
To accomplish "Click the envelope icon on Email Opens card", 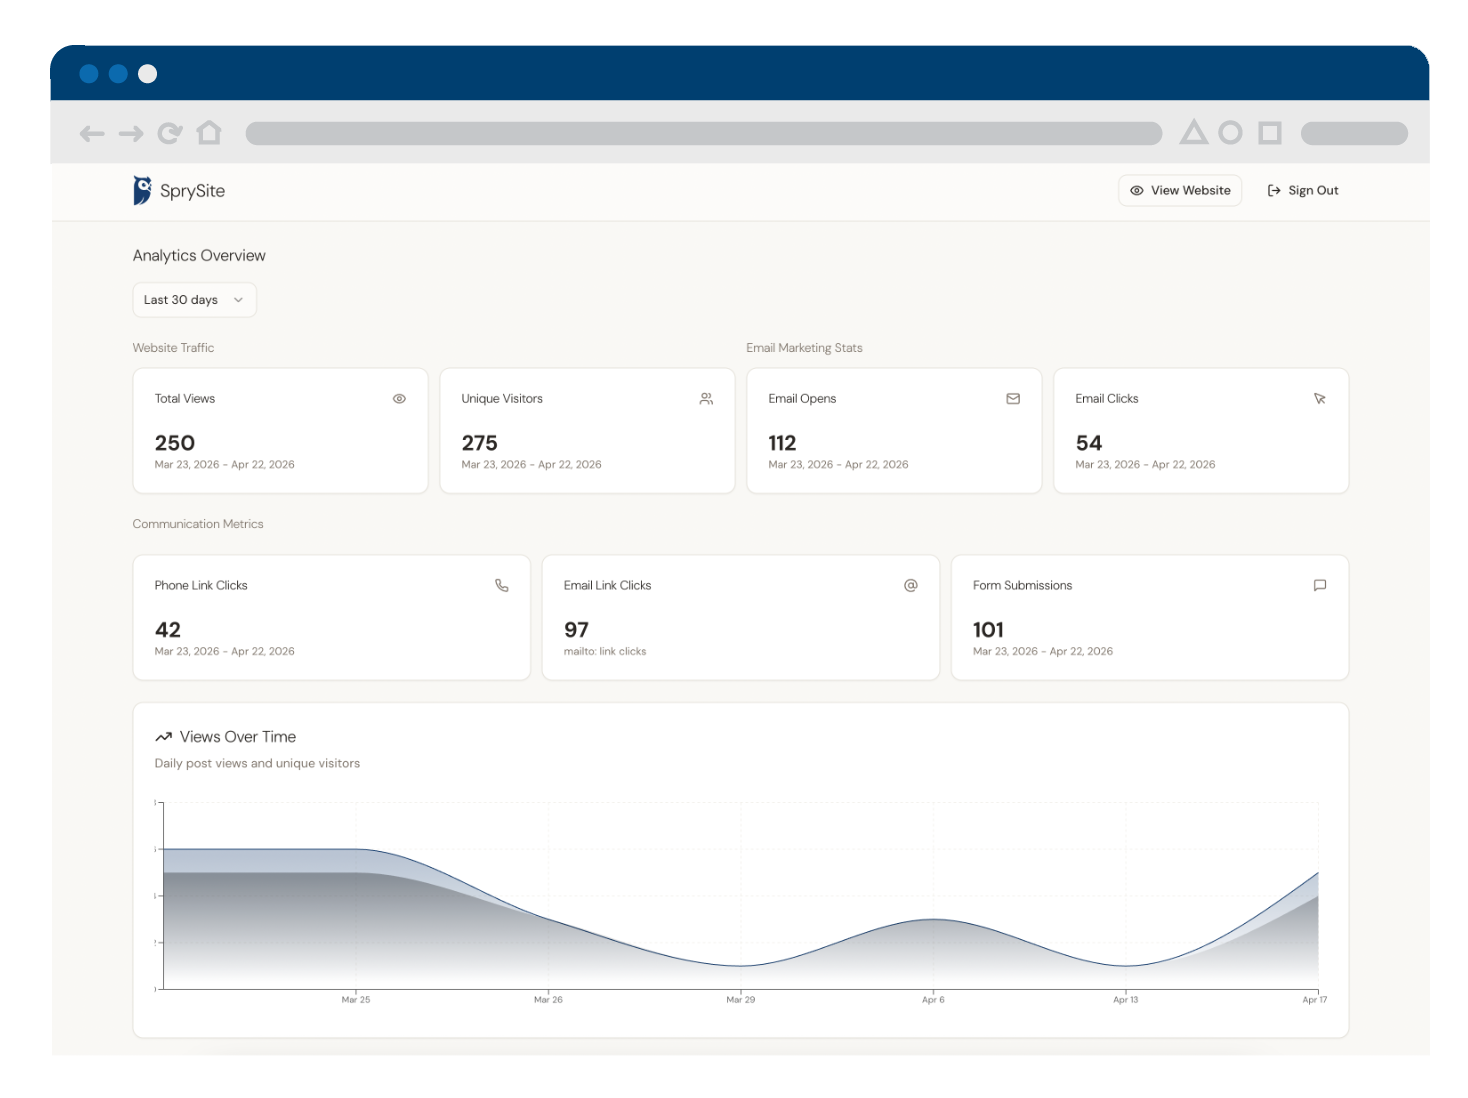I will [x=1013, y=399].
